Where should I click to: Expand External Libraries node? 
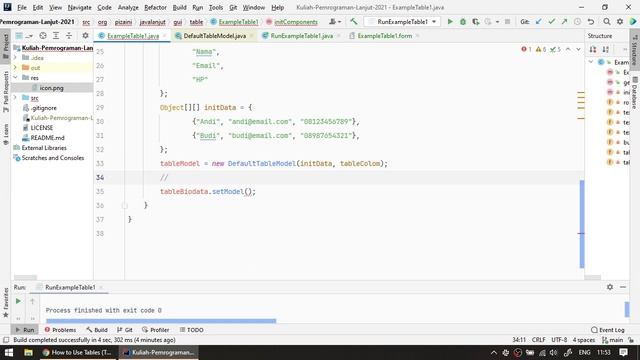pyautogui.click(x=44, y=148)
